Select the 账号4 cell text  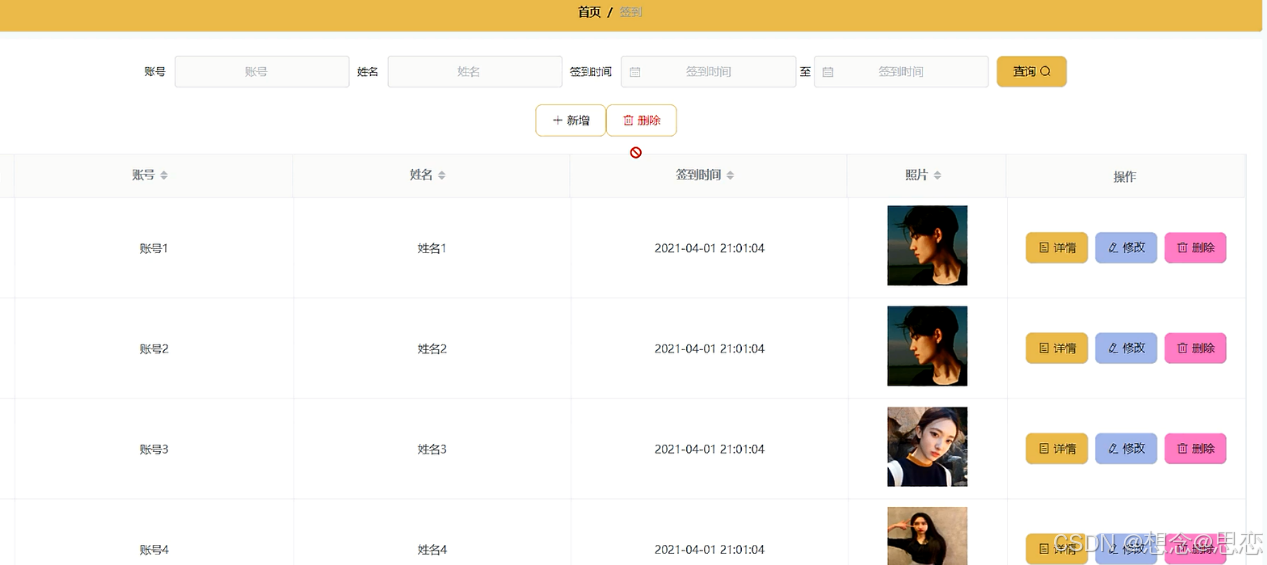pyautogui.click(x=154, y=549)
